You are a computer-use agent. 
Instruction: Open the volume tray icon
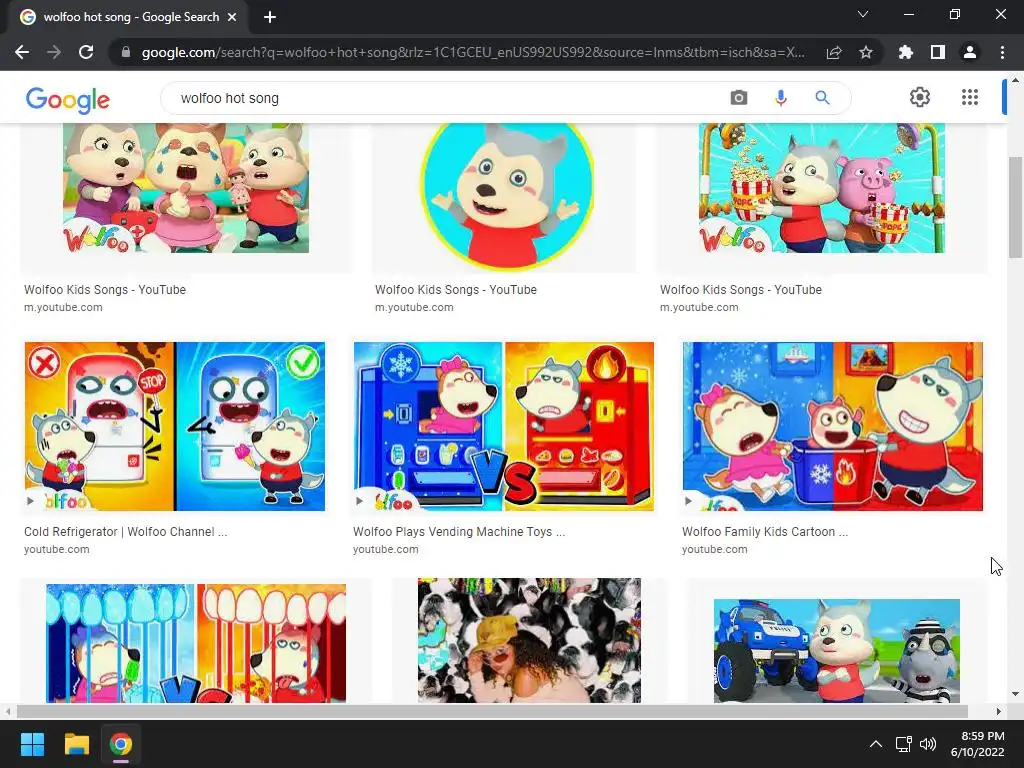tap(927, 744)
